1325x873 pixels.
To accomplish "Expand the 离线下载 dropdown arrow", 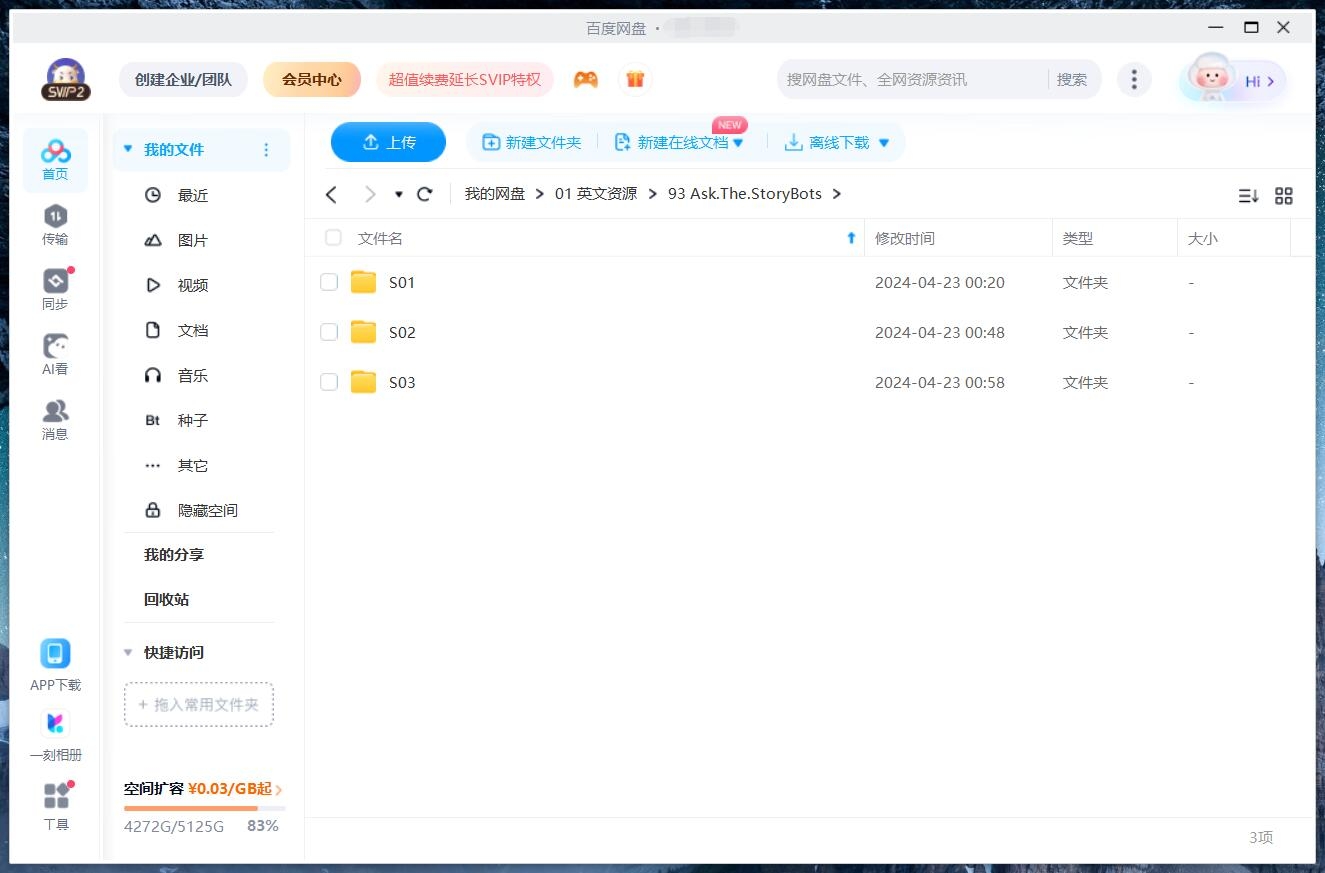I will 882,142.
